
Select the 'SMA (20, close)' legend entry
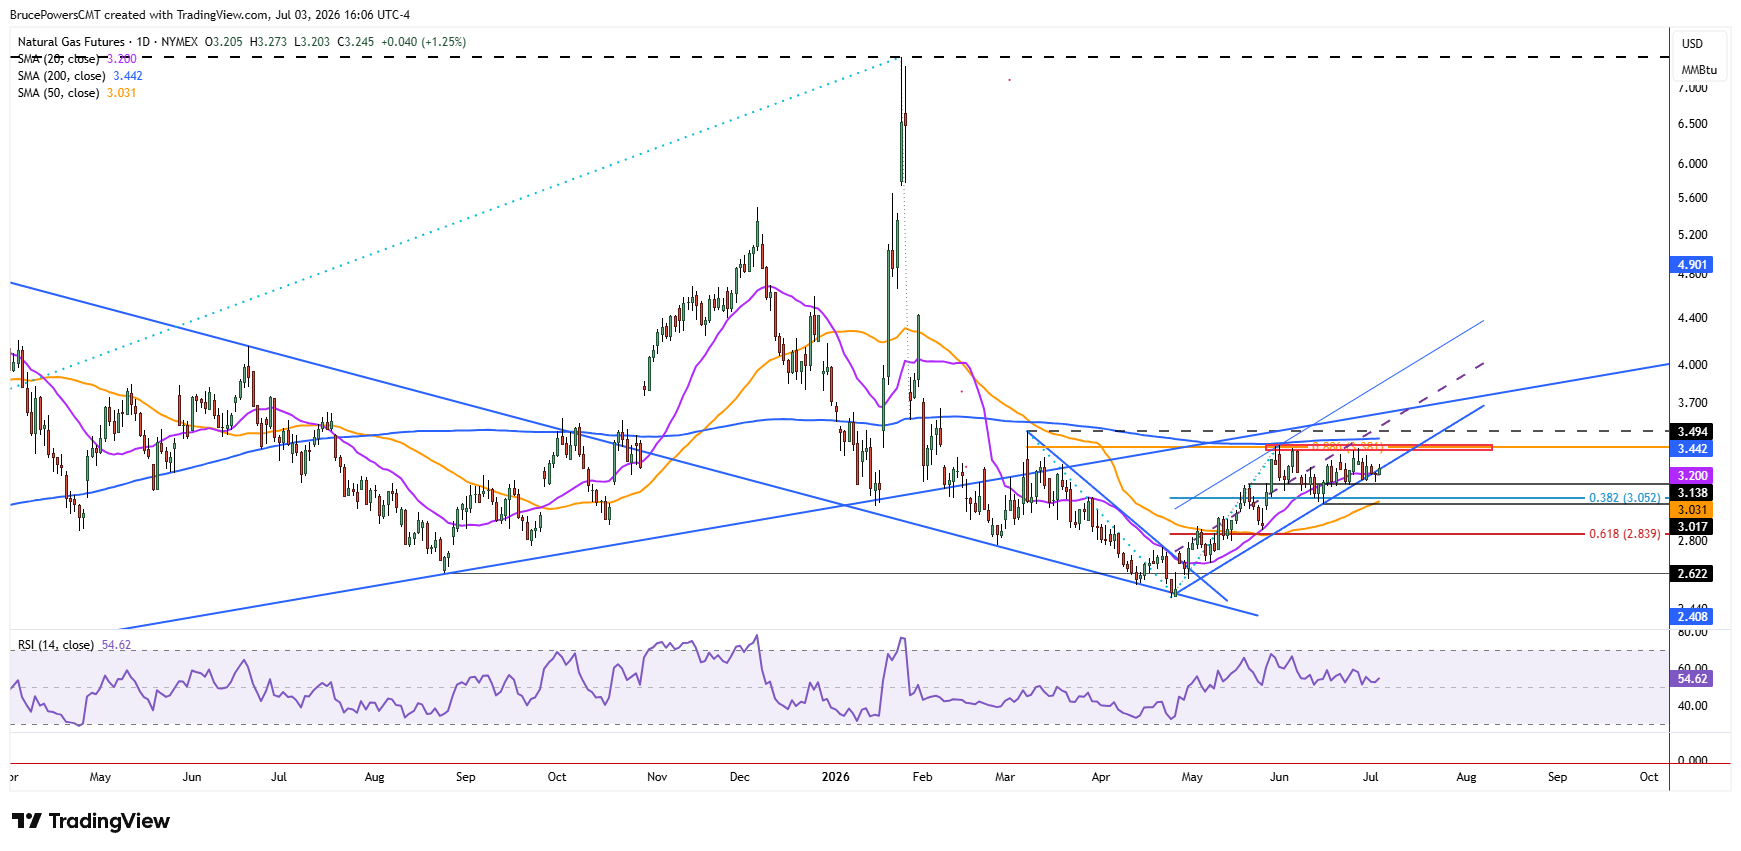pyautogui.click(x=58, y=59)
